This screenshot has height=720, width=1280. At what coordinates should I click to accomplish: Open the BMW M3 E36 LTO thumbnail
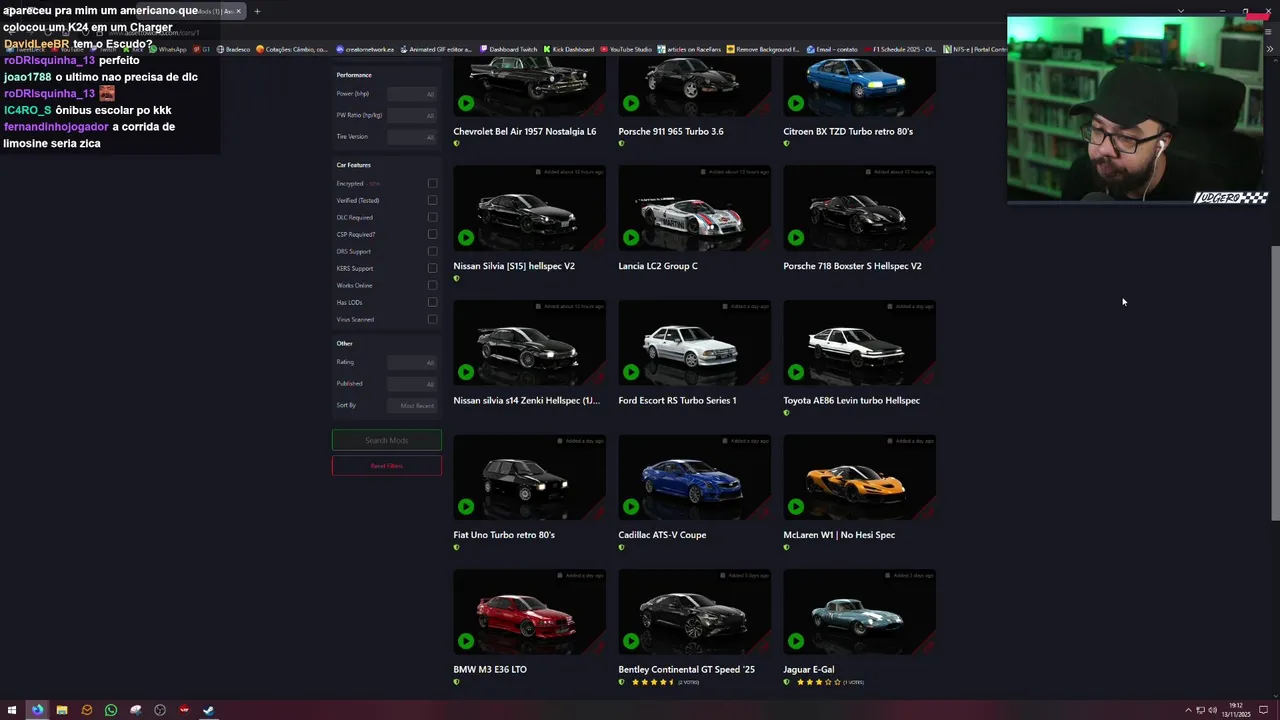[529, 612]
